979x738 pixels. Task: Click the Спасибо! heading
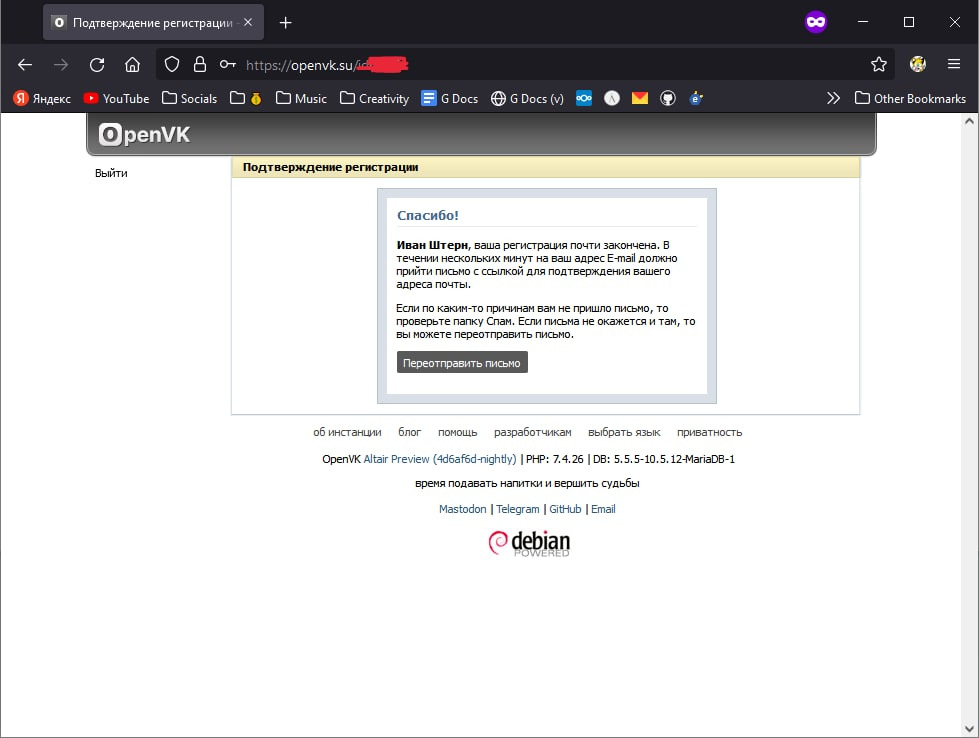[428, 215]
